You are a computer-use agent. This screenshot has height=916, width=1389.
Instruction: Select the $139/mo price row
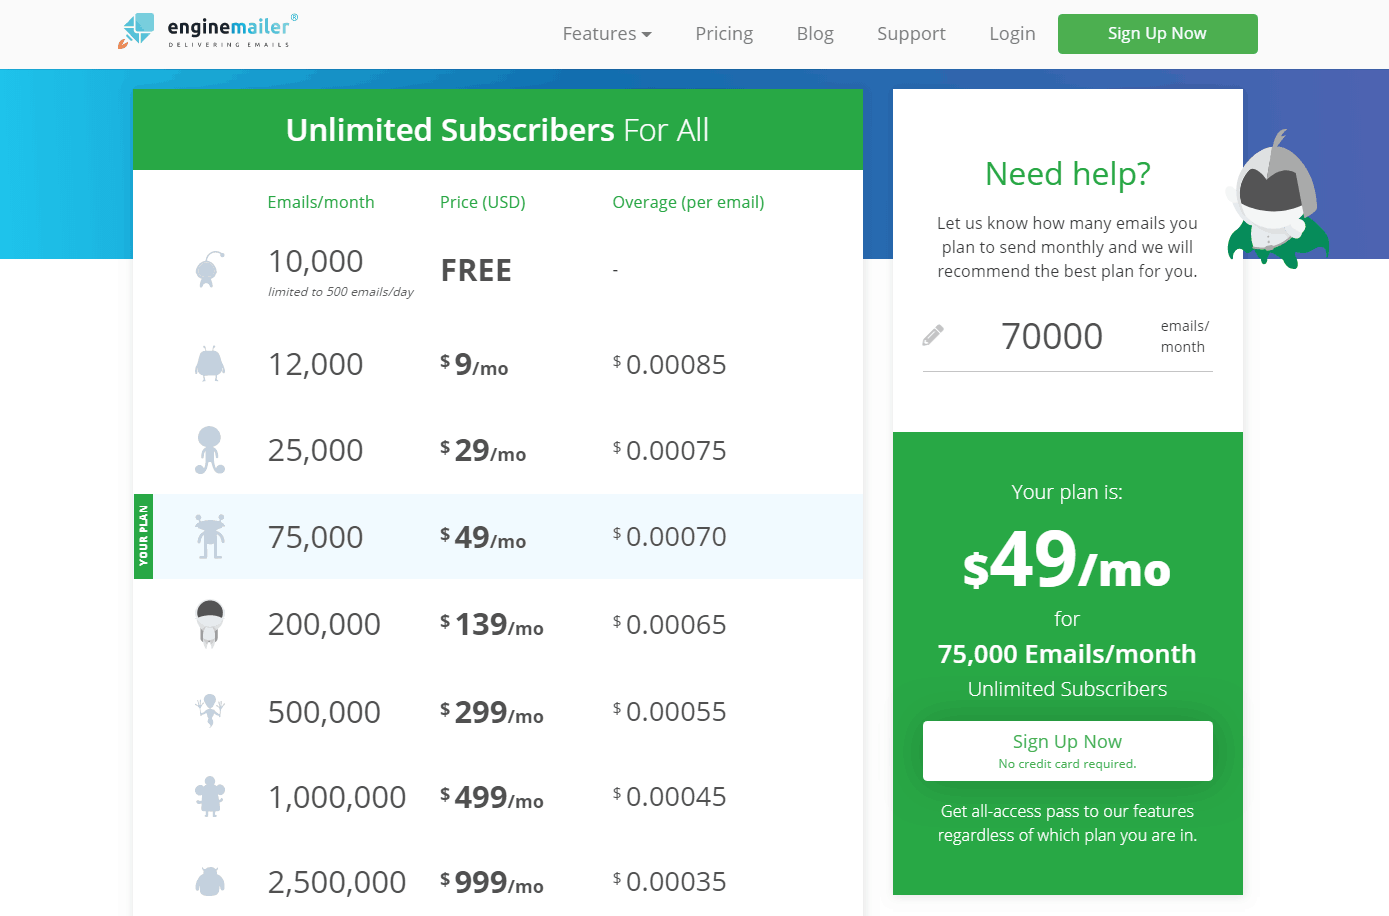click(498, 624)
